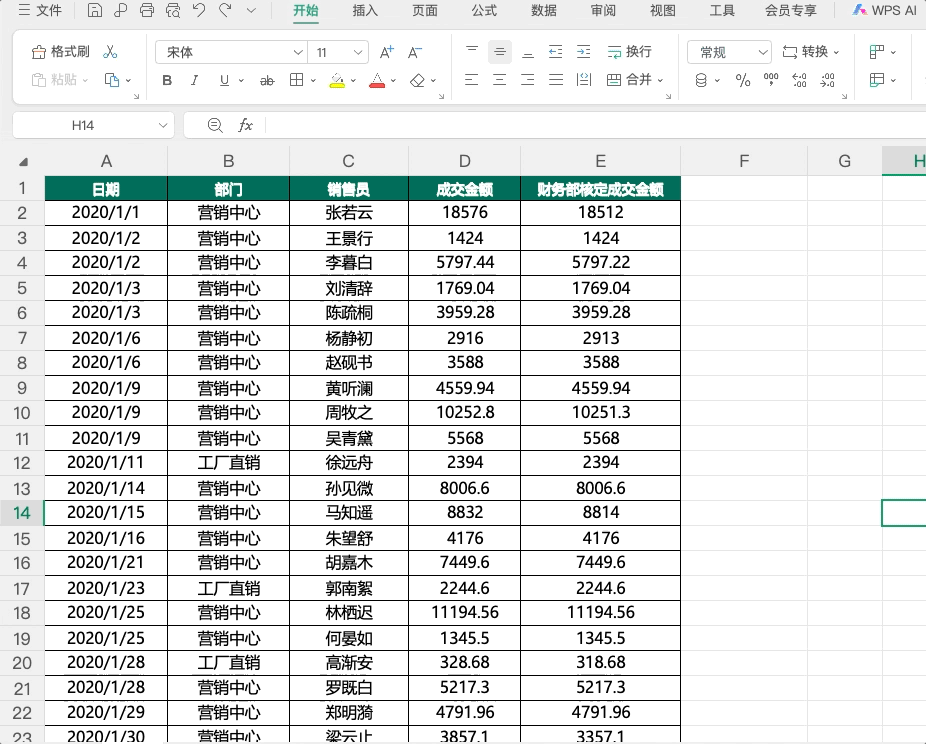Click the cut scissors icon
Screen dimensions: 926x744
[x=110, y=52]
